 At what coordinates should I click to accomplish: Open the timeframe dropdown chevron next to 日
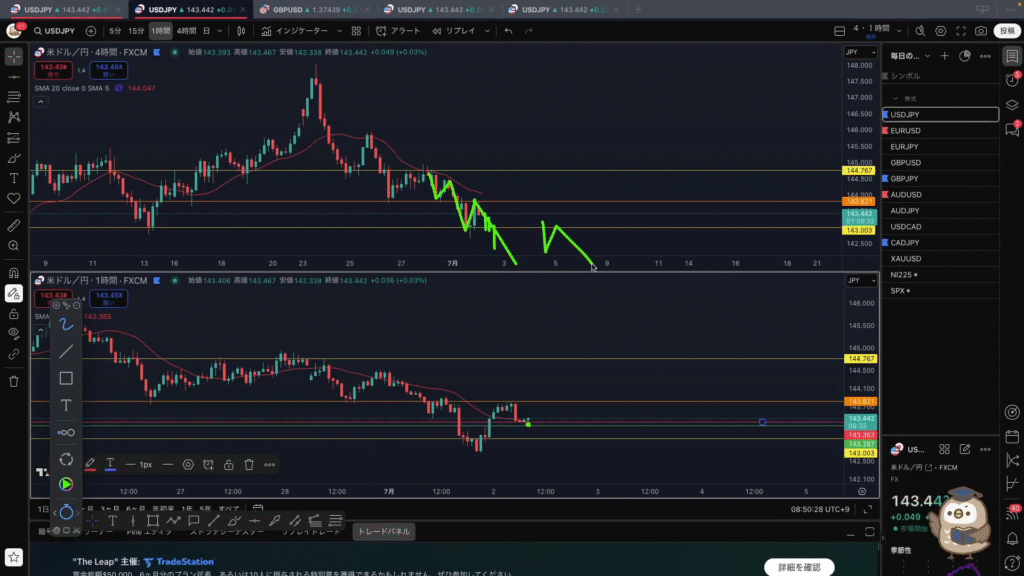coord(219,31)
